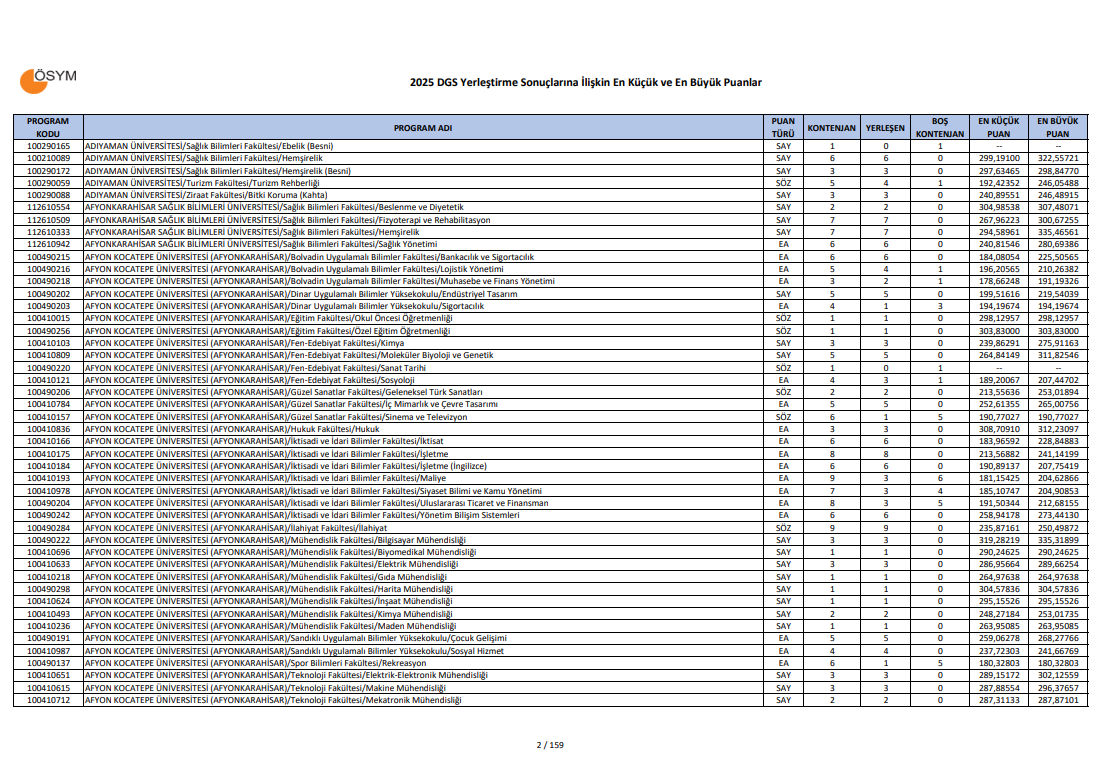
Task: Select program code 100290165
Action: (48, 146)
